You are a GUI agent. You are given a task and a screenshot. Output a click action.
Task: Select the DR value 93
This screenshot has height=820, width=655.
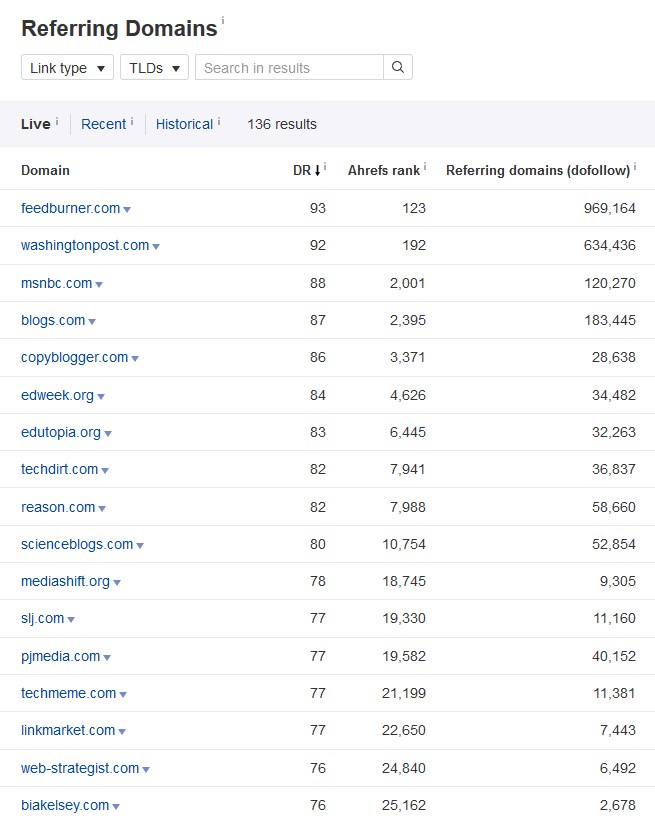[x=318, y=208]
